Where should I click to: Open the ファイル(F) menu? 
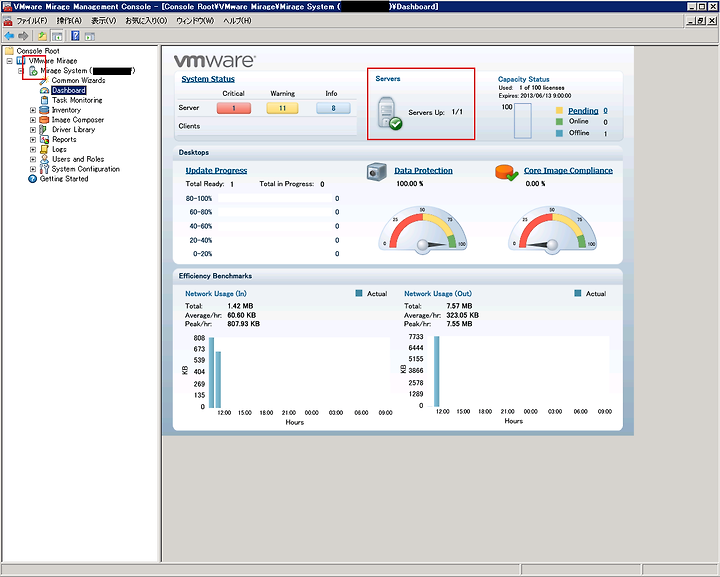[x=32, y=21]
